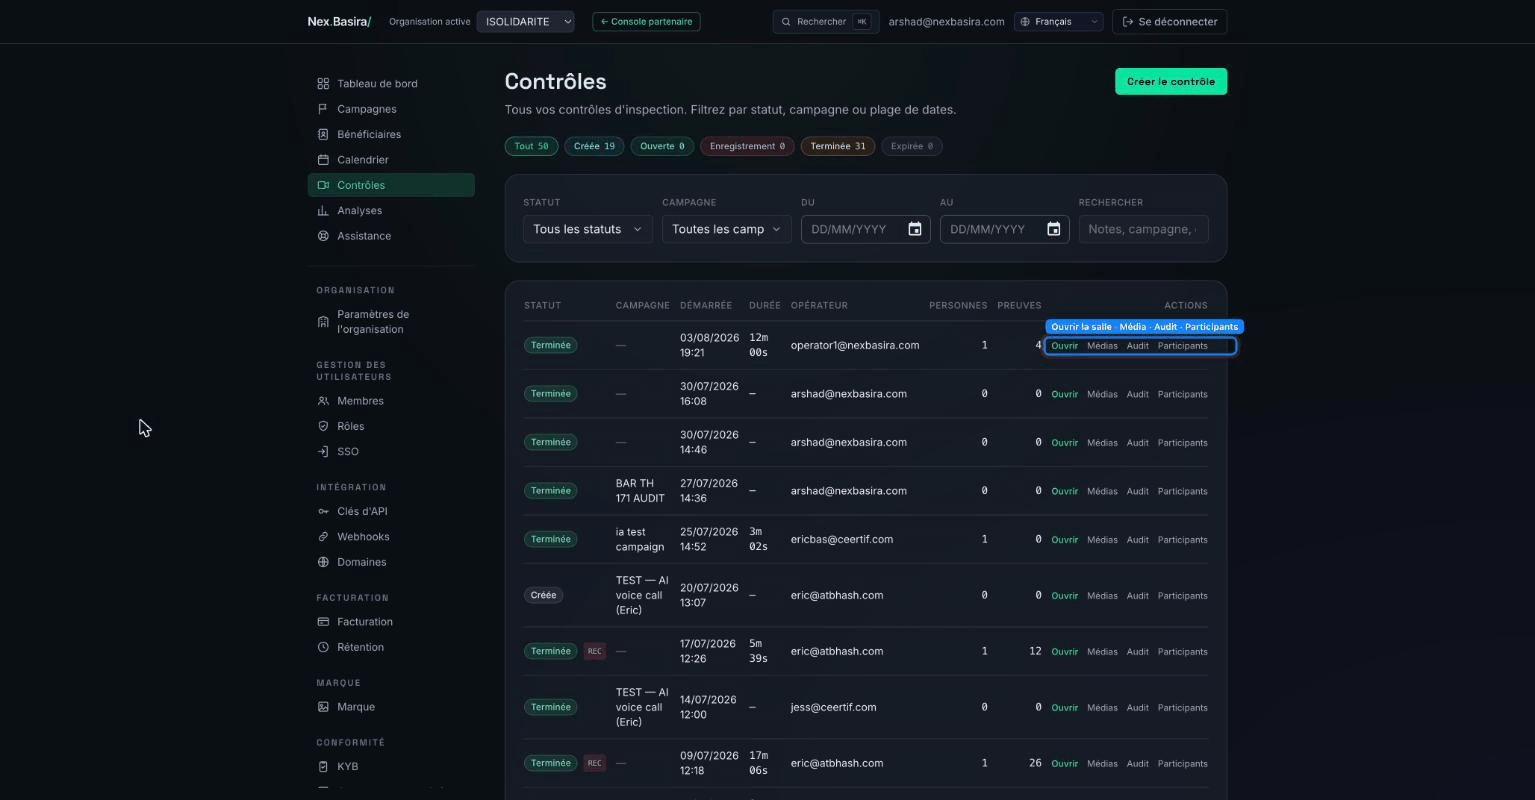
Task: Open the Français language dropdown
Action: pyautogui.click(x=1058, y=21)
